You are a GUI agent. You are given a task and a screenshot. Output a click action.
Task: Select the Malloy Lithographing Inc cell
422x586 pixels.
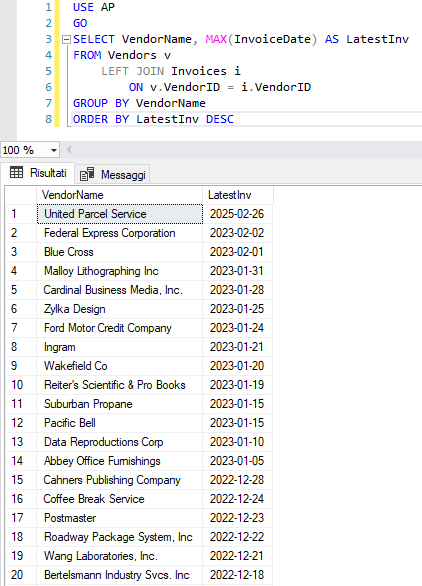tap(120, 271)
